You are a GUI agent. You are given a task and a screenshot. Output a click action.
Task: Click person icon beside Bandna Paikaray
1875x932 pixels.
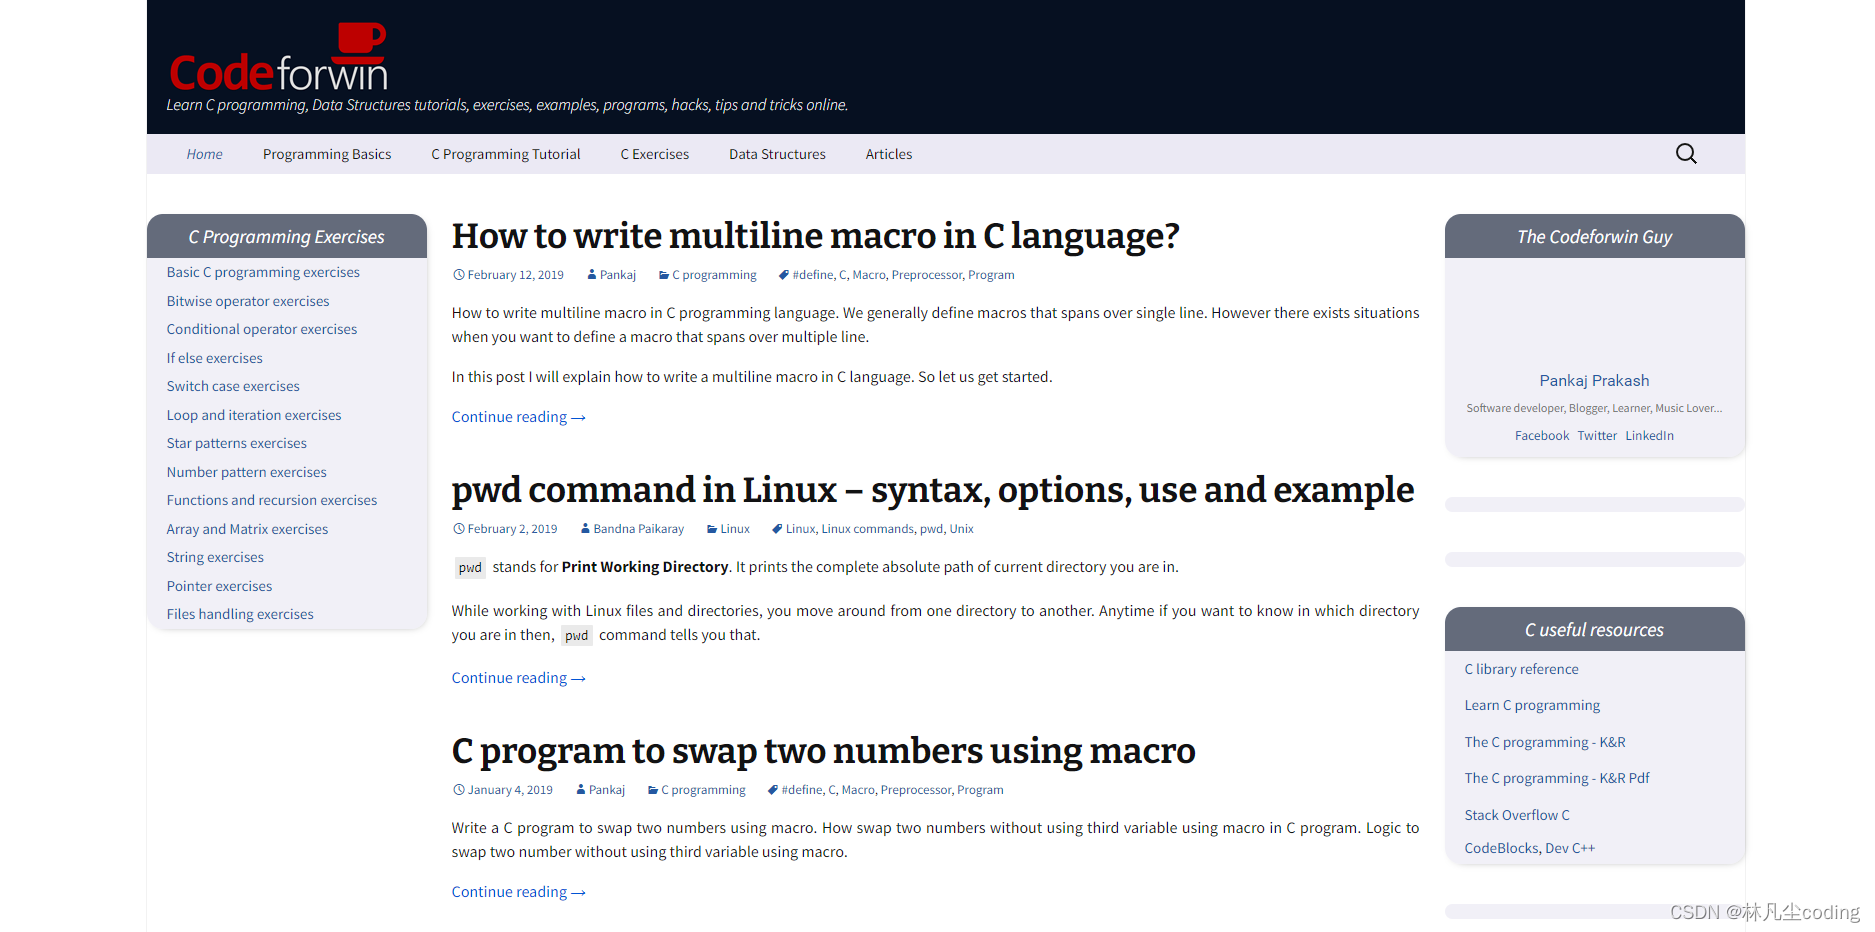coord(586,529)
